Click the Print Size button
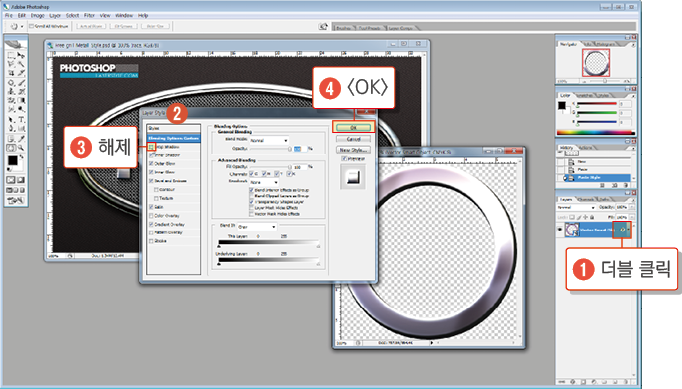The height and width of the screenshot is (389, 682). (x=155, y=26)
